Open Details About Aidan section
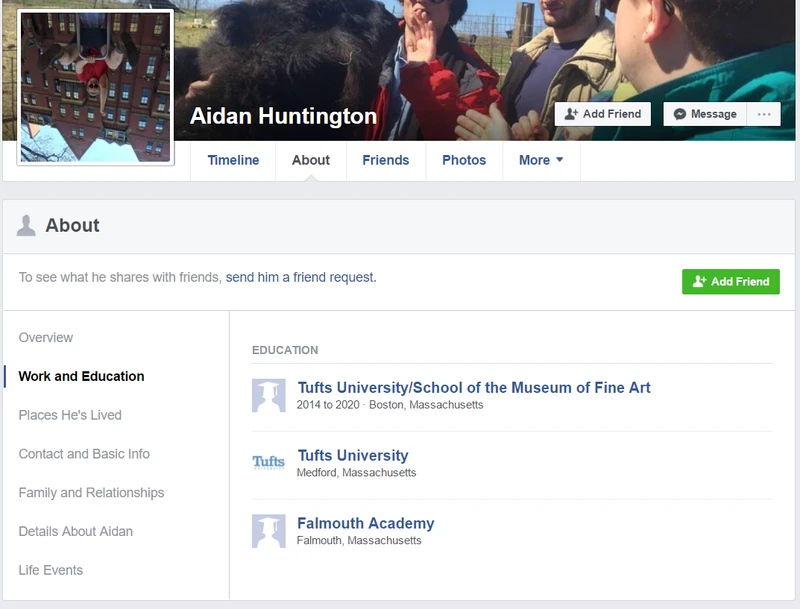 76,531
